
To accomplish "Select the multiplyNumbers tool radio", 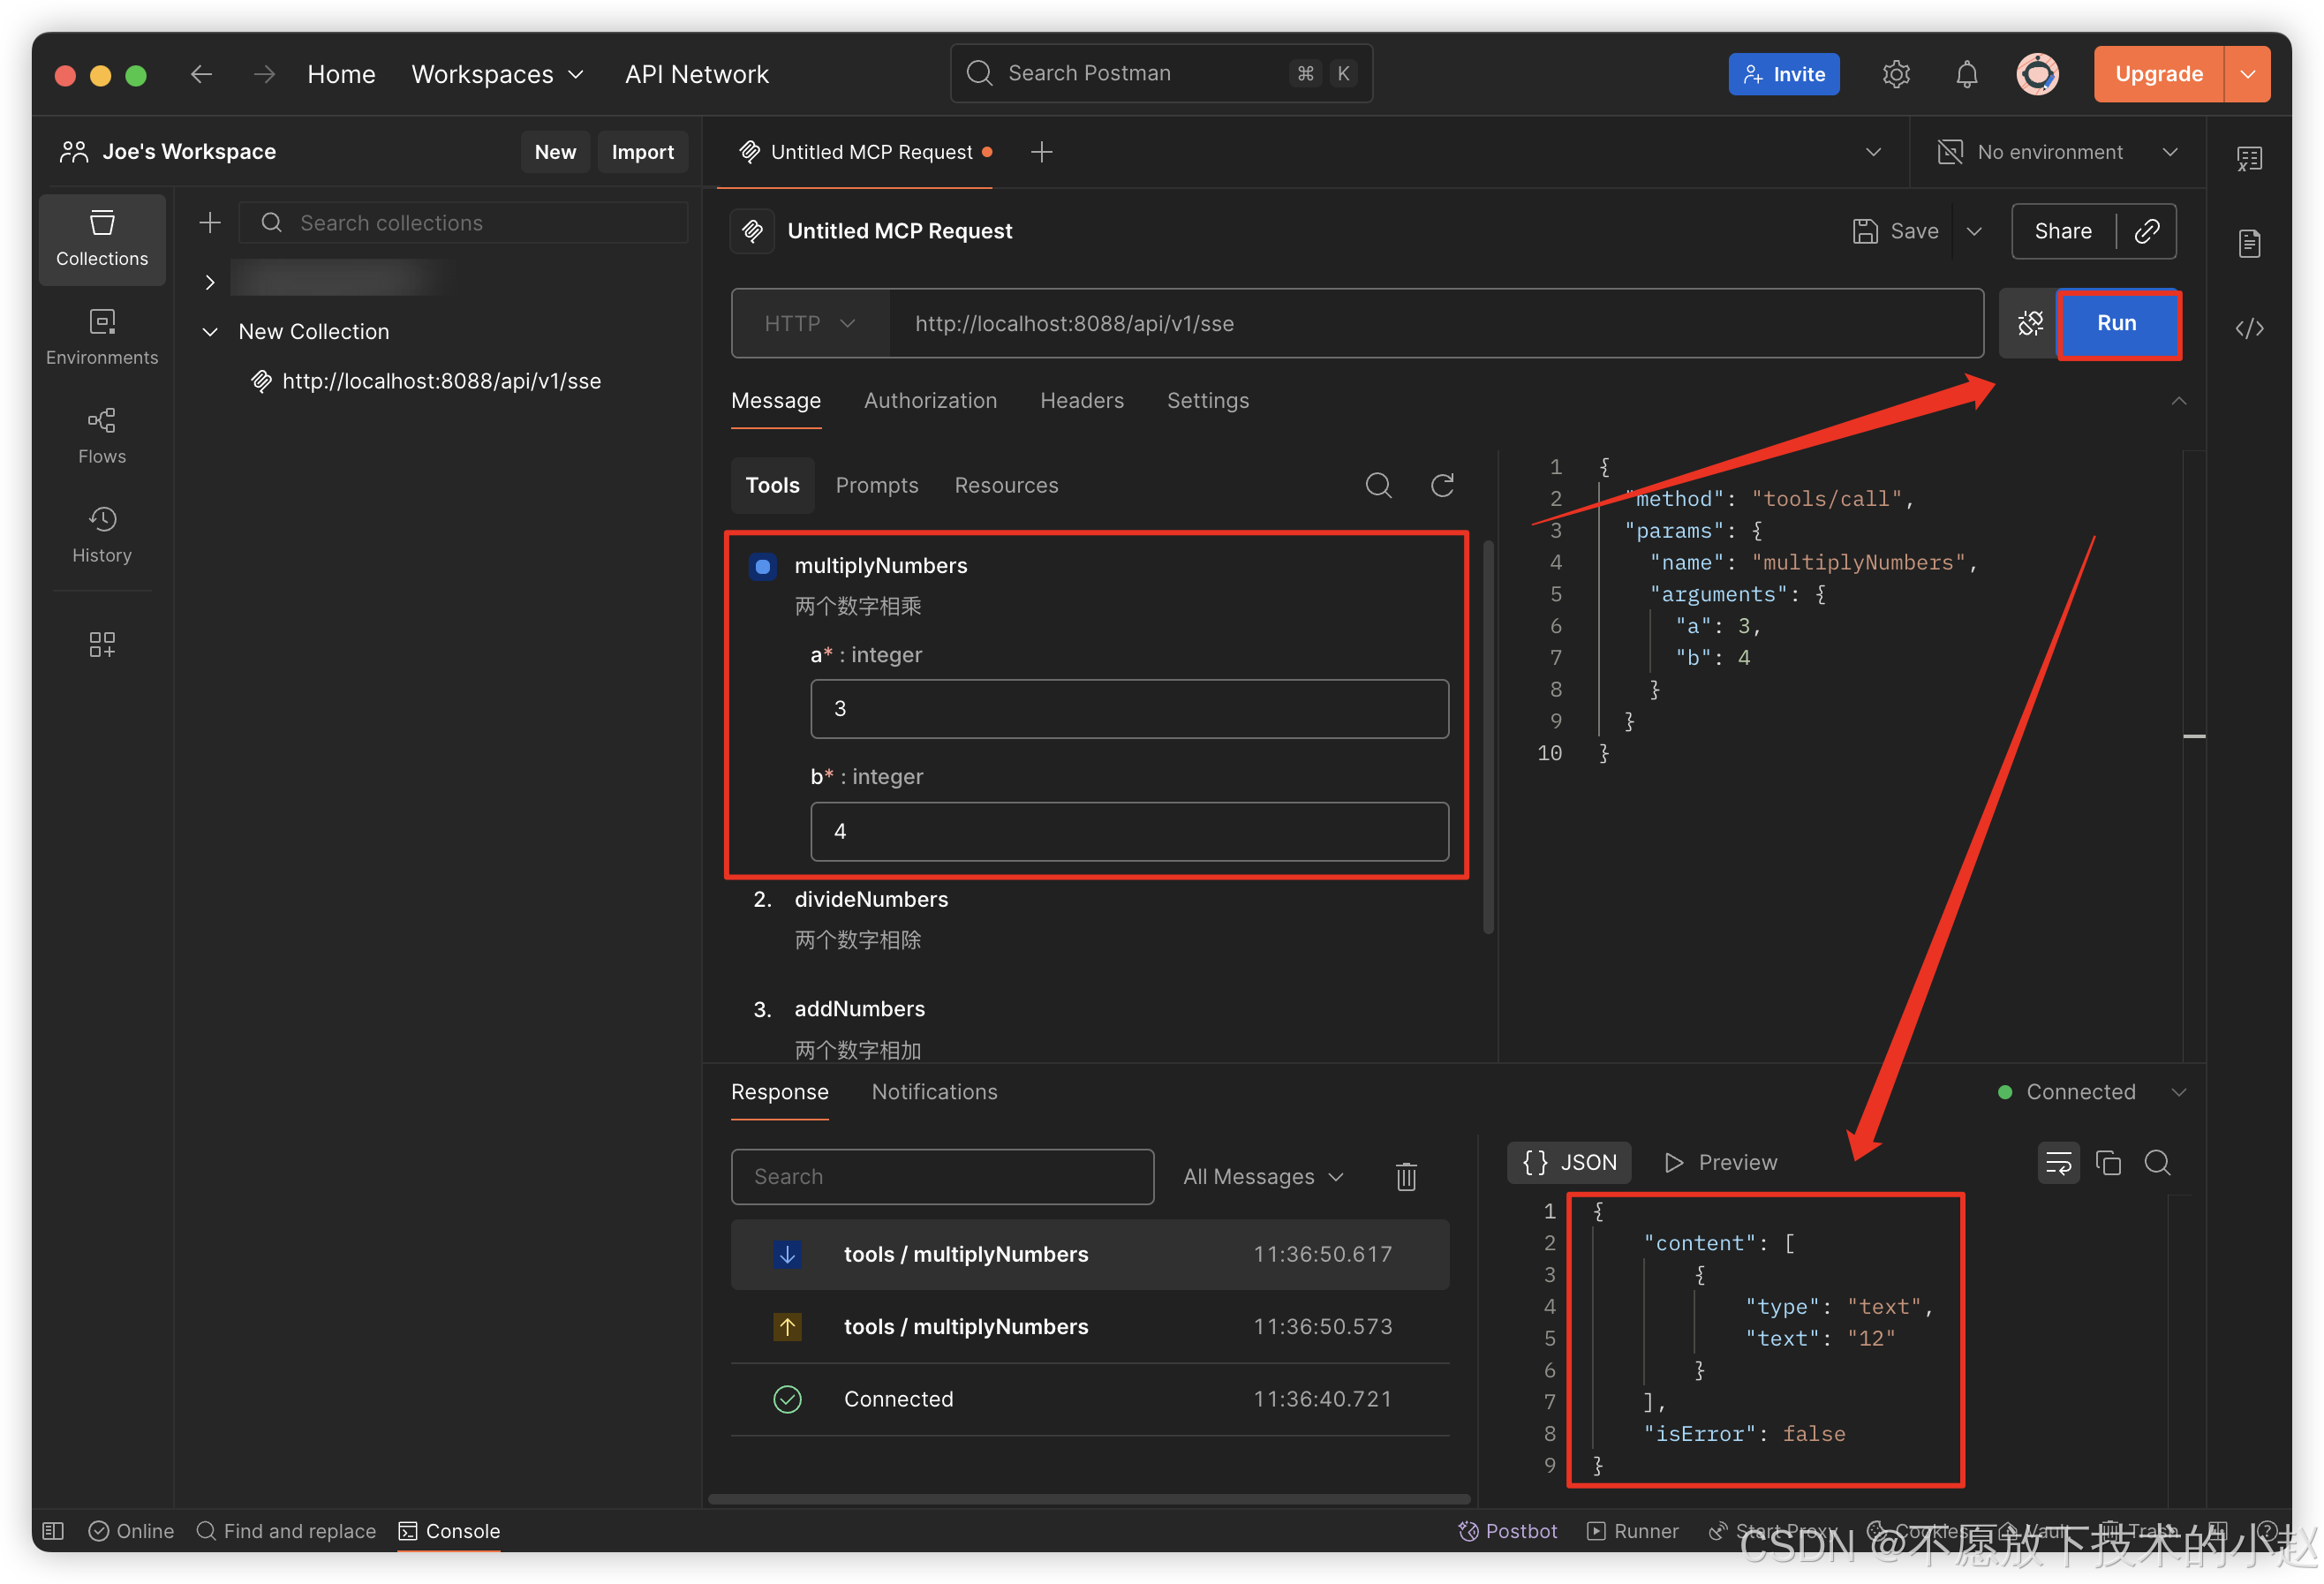I will pos(762,566).
